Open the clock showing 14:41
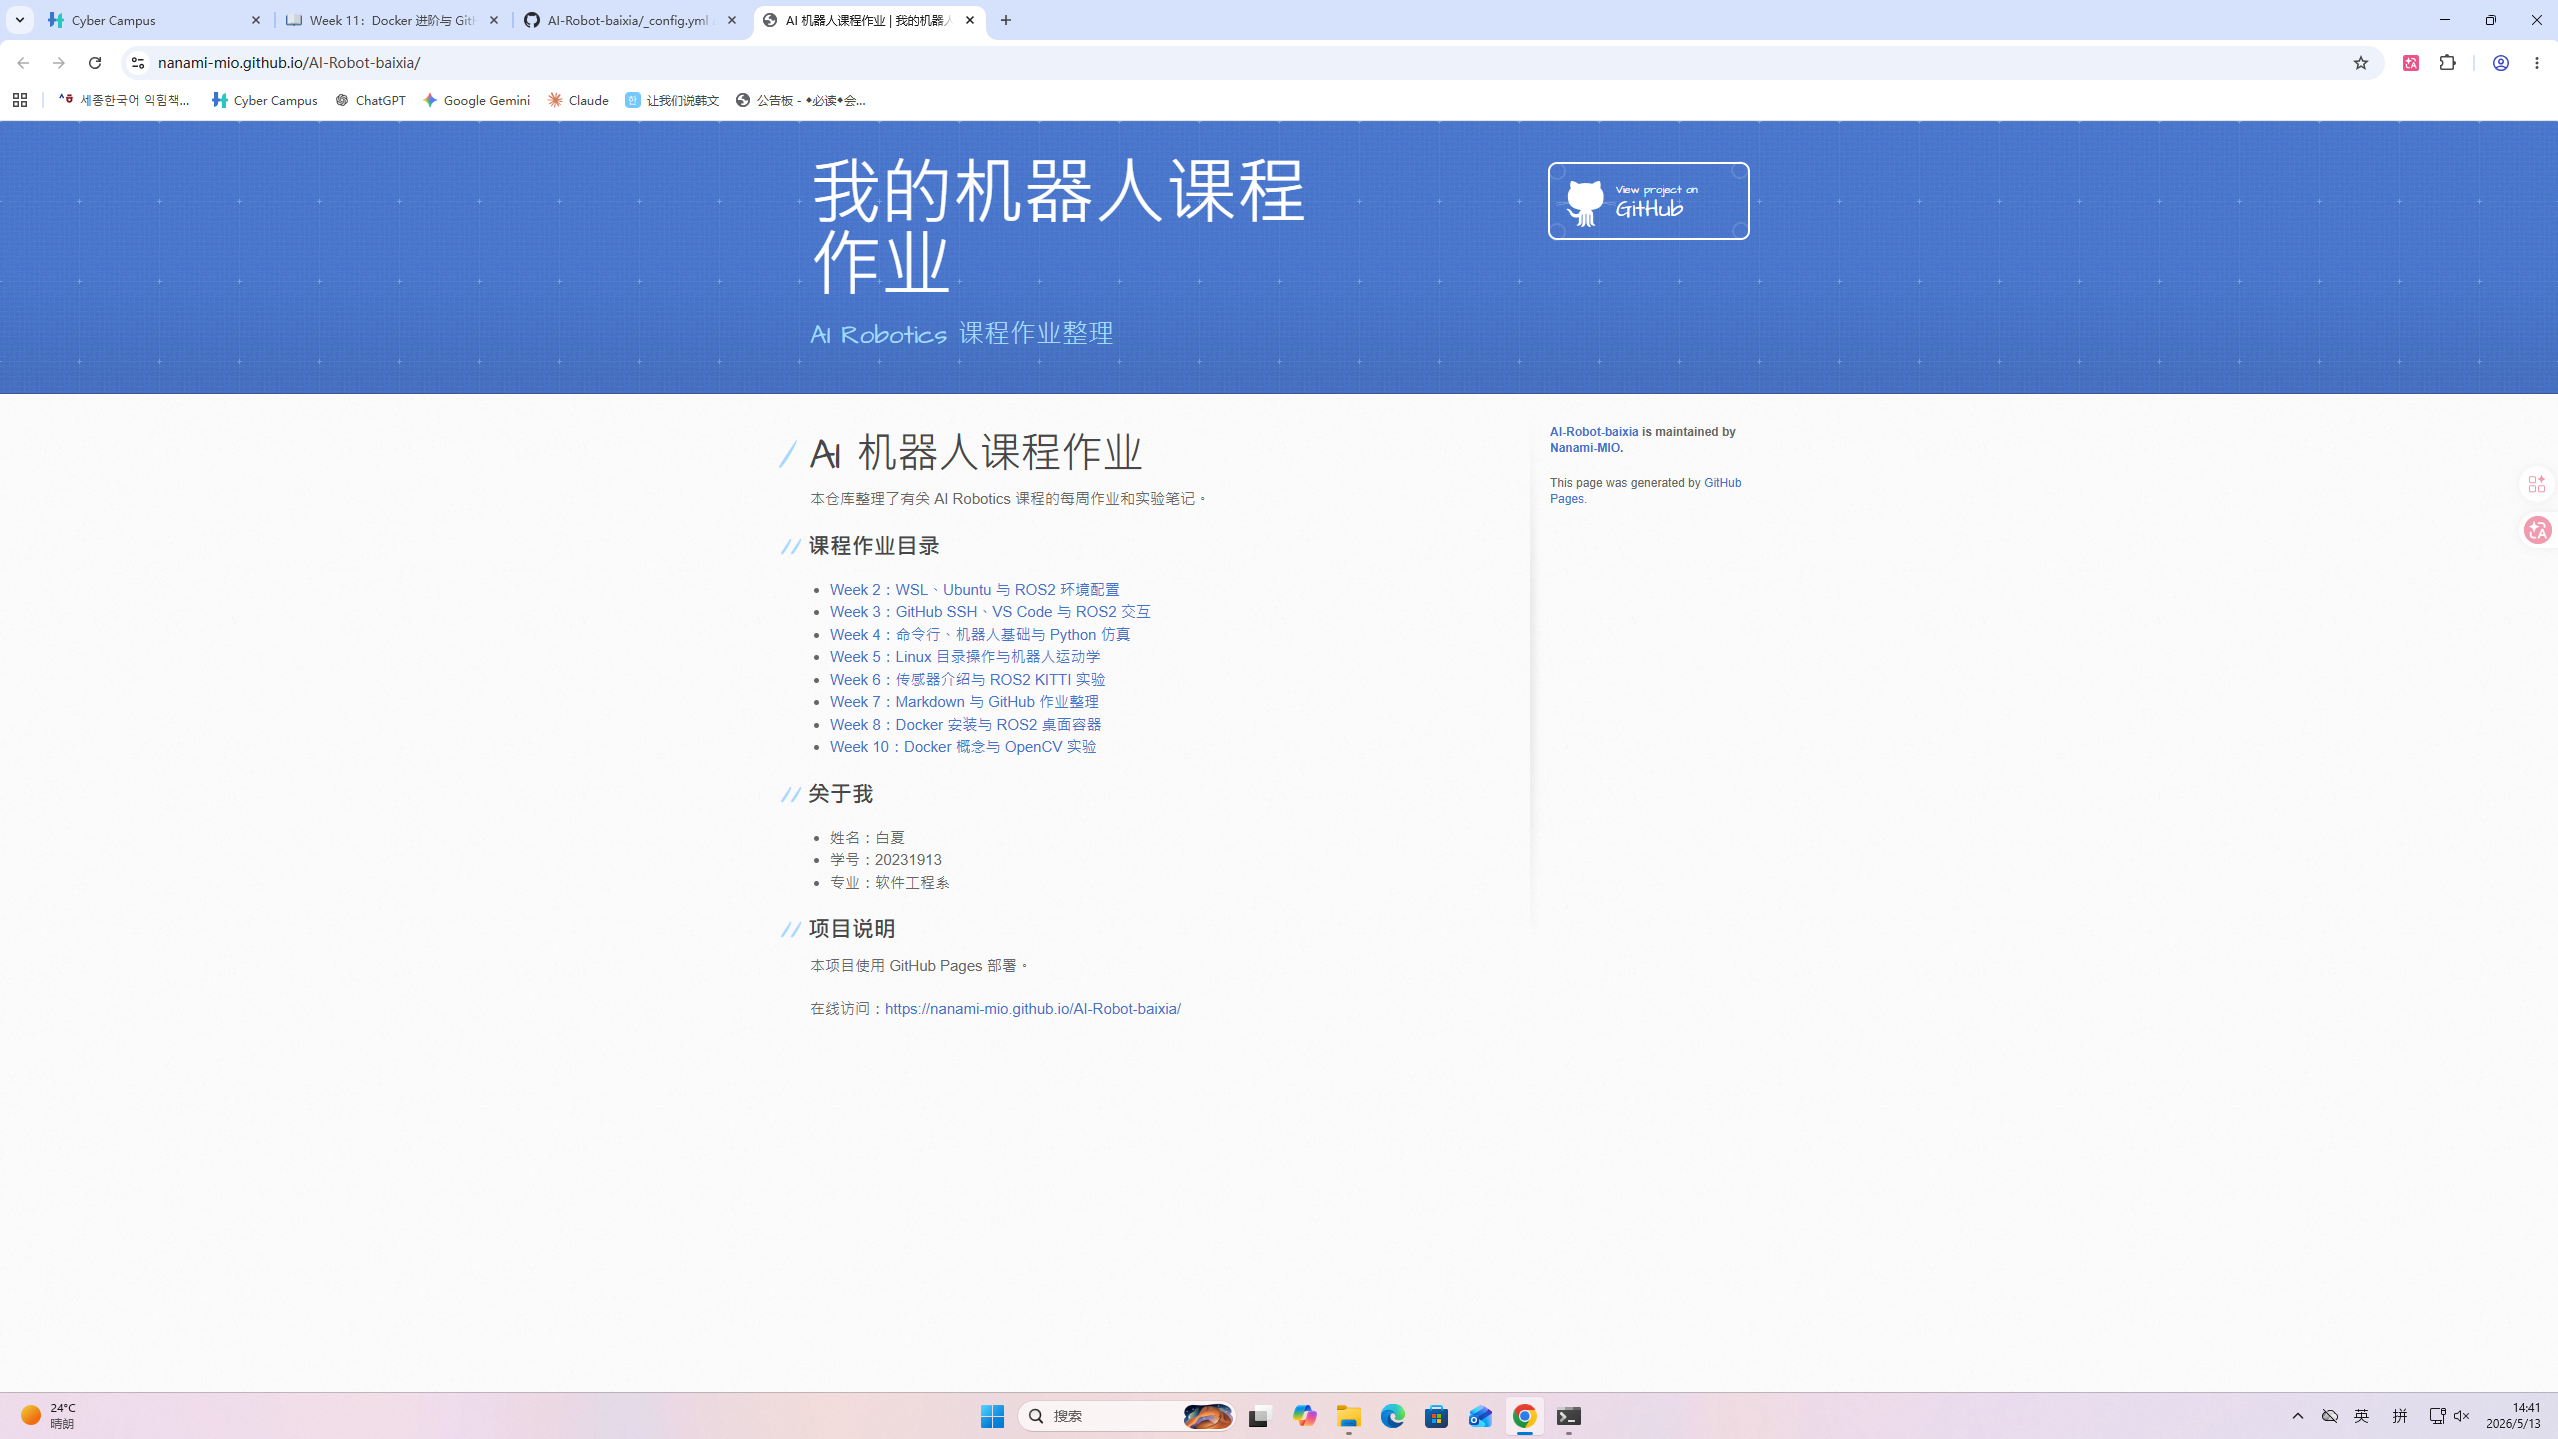The image size is (2558, 1439). point(2513,1416)
